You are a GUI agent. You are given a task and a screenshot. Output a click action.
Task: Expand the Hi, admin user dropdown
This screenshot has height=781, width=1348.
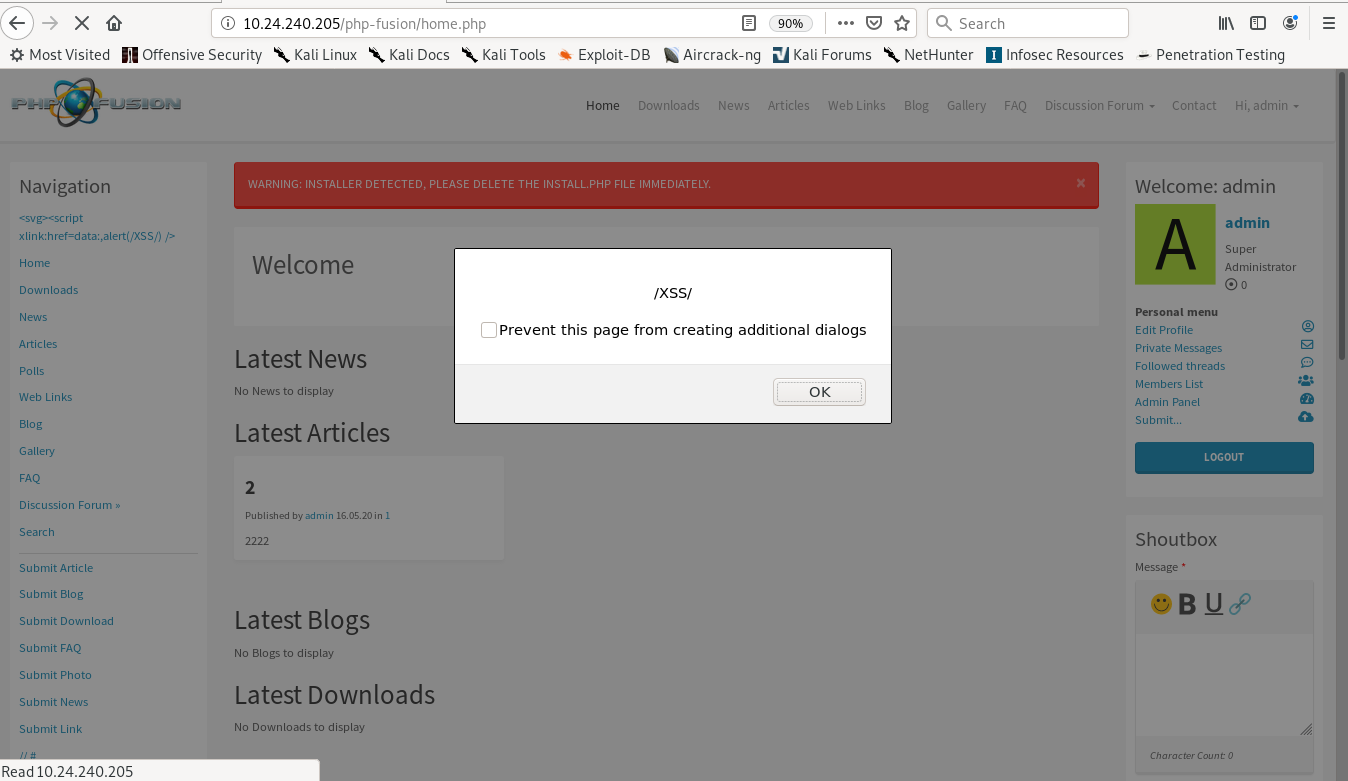click(x=1267, y=106)
